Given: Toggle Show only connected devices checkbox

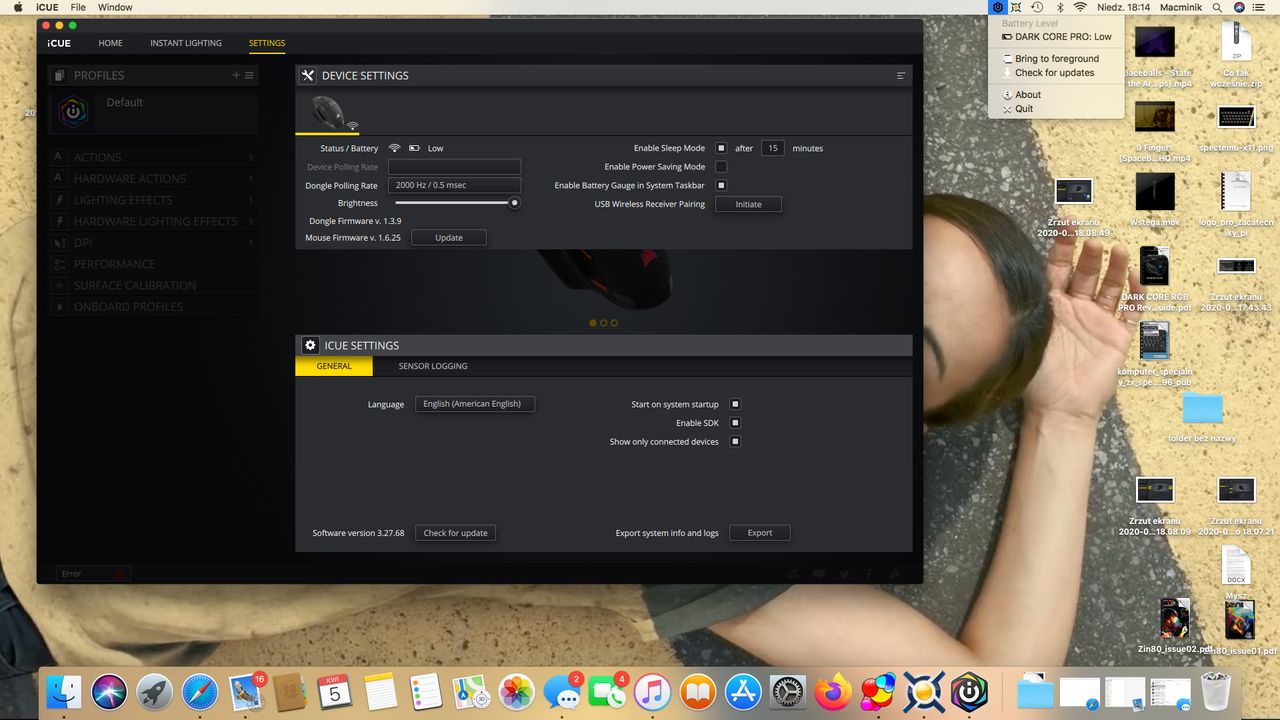Looking at the screenshot, I should [735, 441].
